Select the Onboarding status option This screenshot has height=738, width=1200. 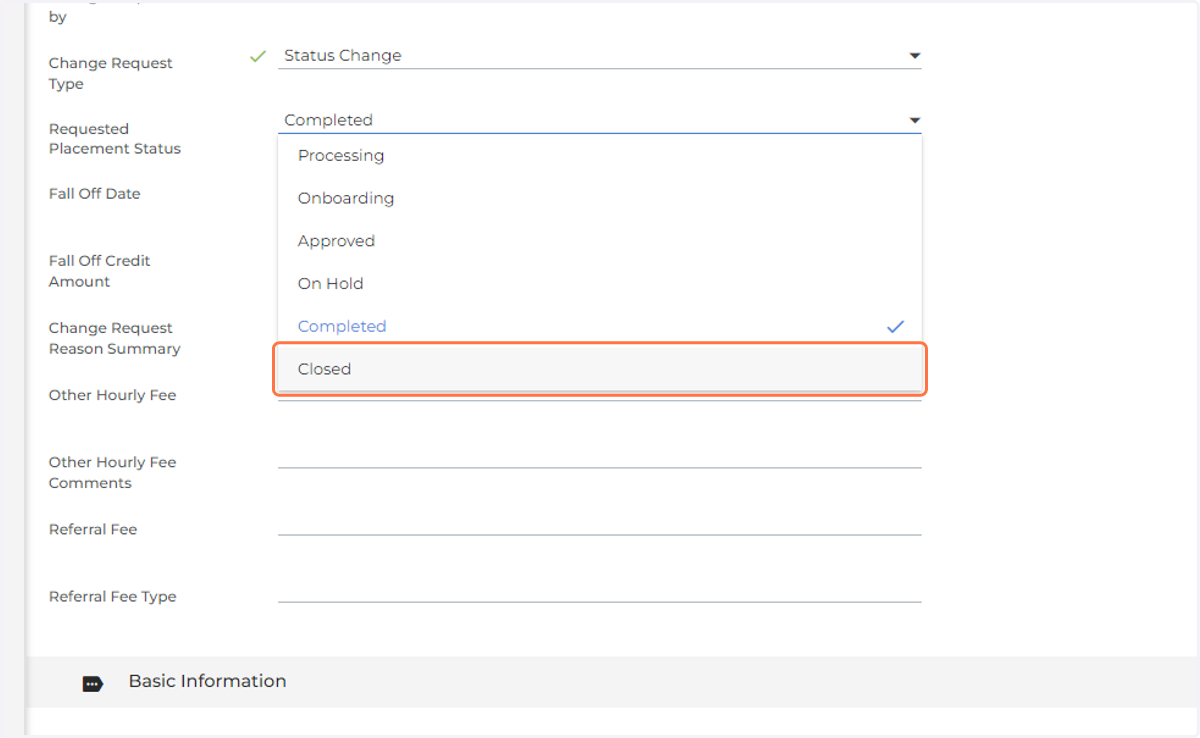click(600, 198)
